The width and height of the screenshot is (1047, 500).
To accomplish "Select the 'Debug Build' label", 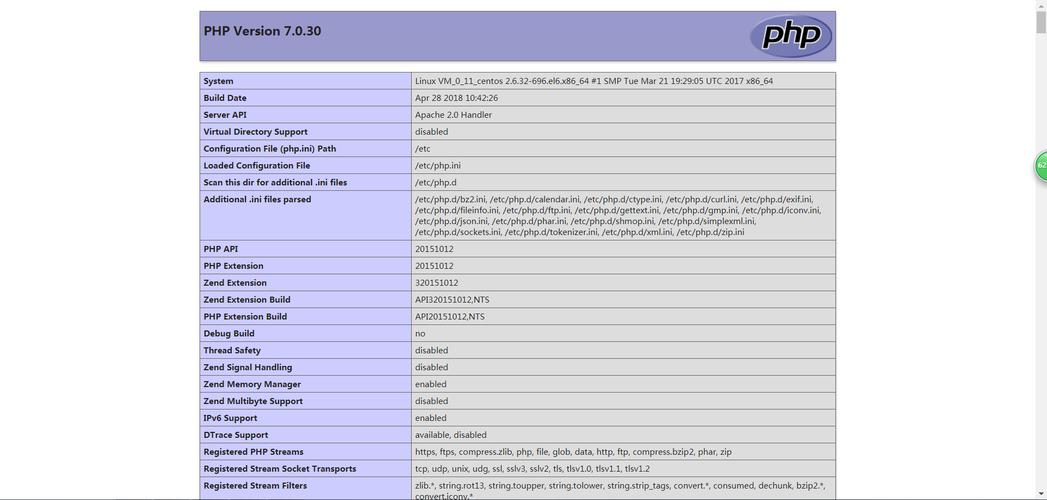I will (229, 333).
